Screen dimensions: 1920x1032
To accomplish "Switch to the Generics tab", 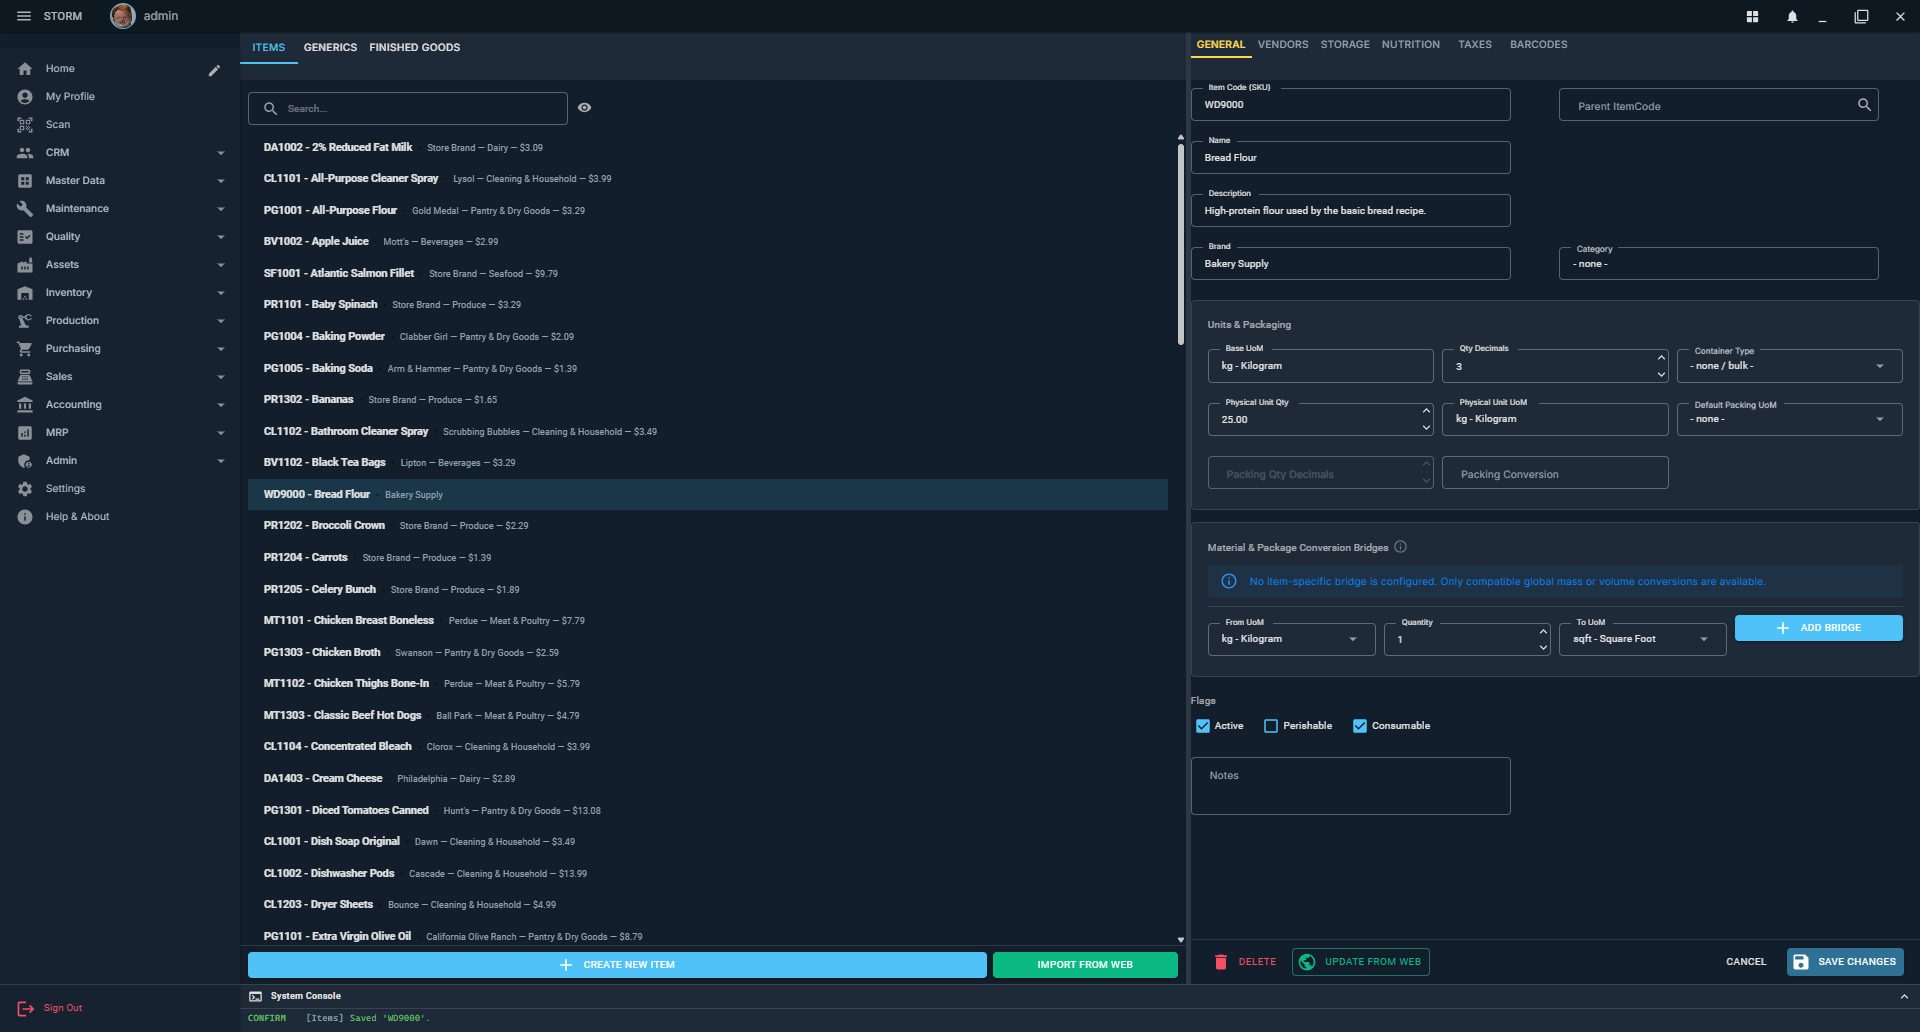I will tap(330, 48).
